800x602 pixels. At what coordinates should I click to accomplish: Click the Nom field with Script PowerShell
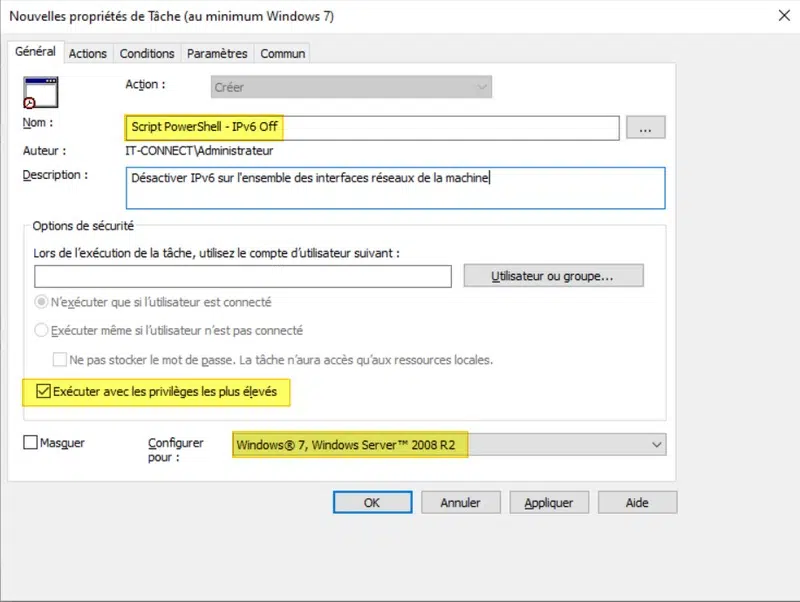tap(372, 127)
